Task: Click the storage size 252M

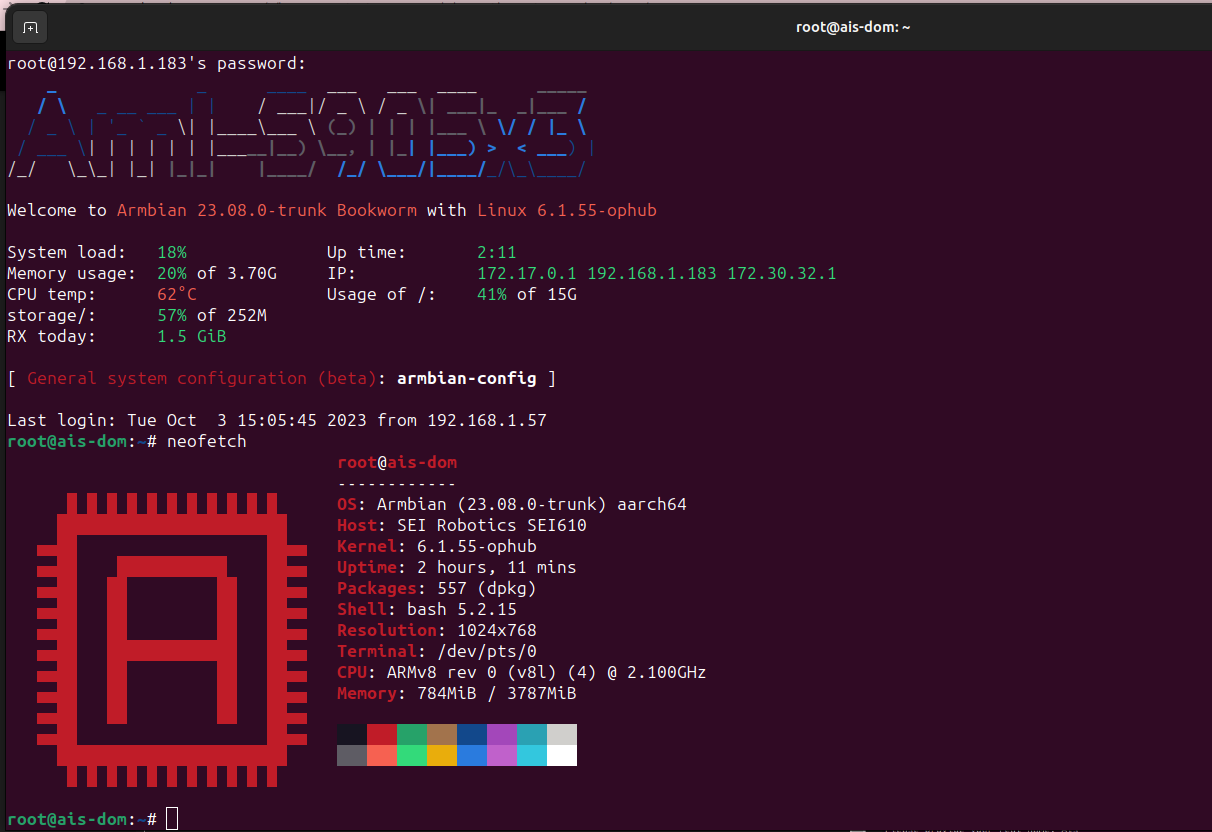Action: (247, 315)
